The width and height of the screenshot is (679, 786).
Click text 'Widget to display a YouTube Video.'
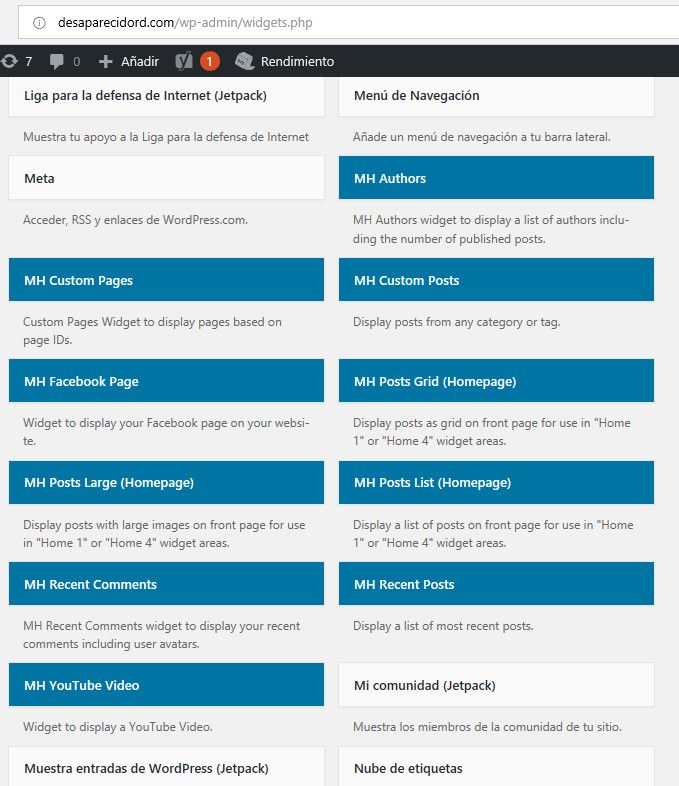(118, 727)
